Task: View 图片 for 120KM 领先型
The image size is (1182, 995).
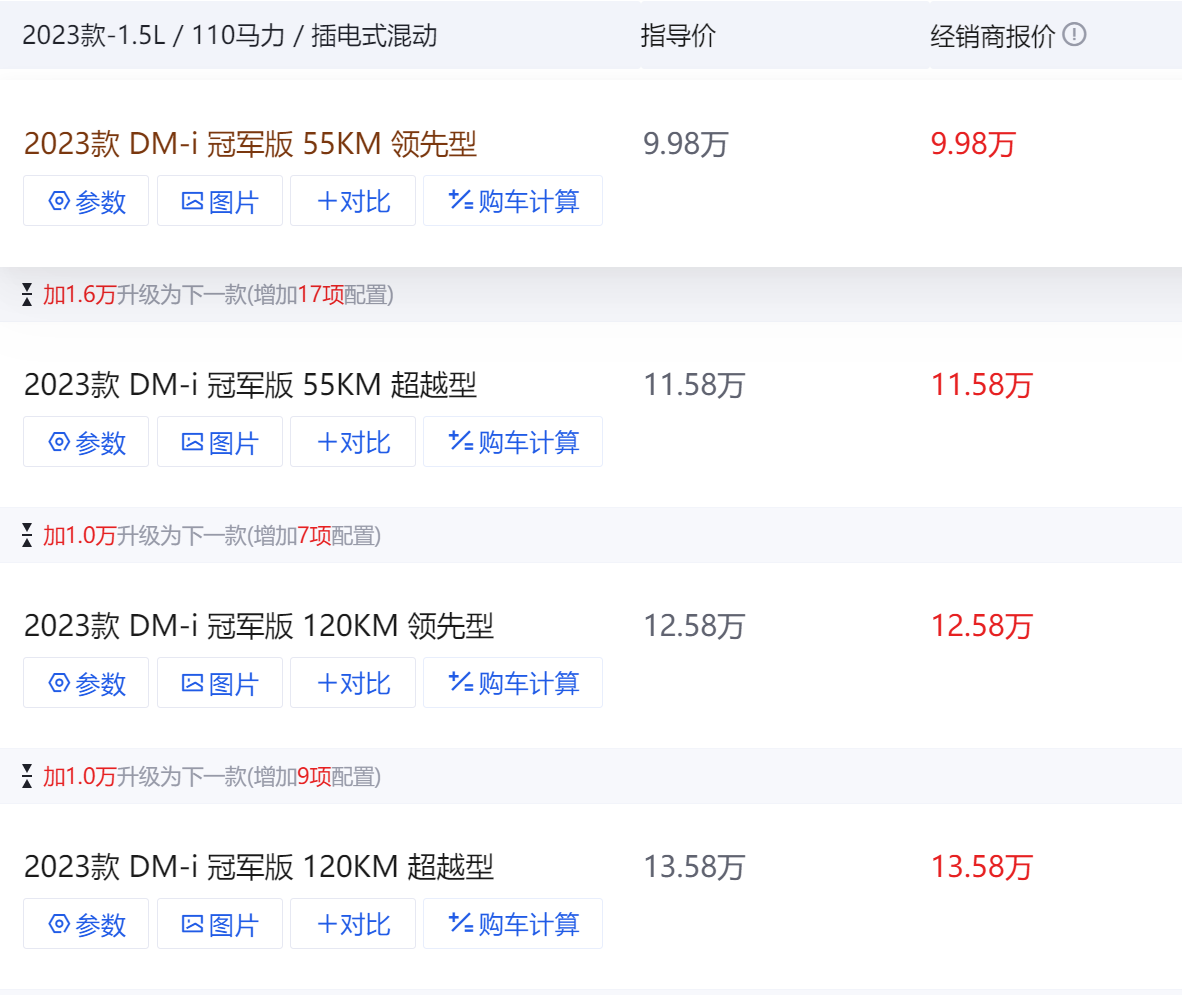Action: pos(220,683)
